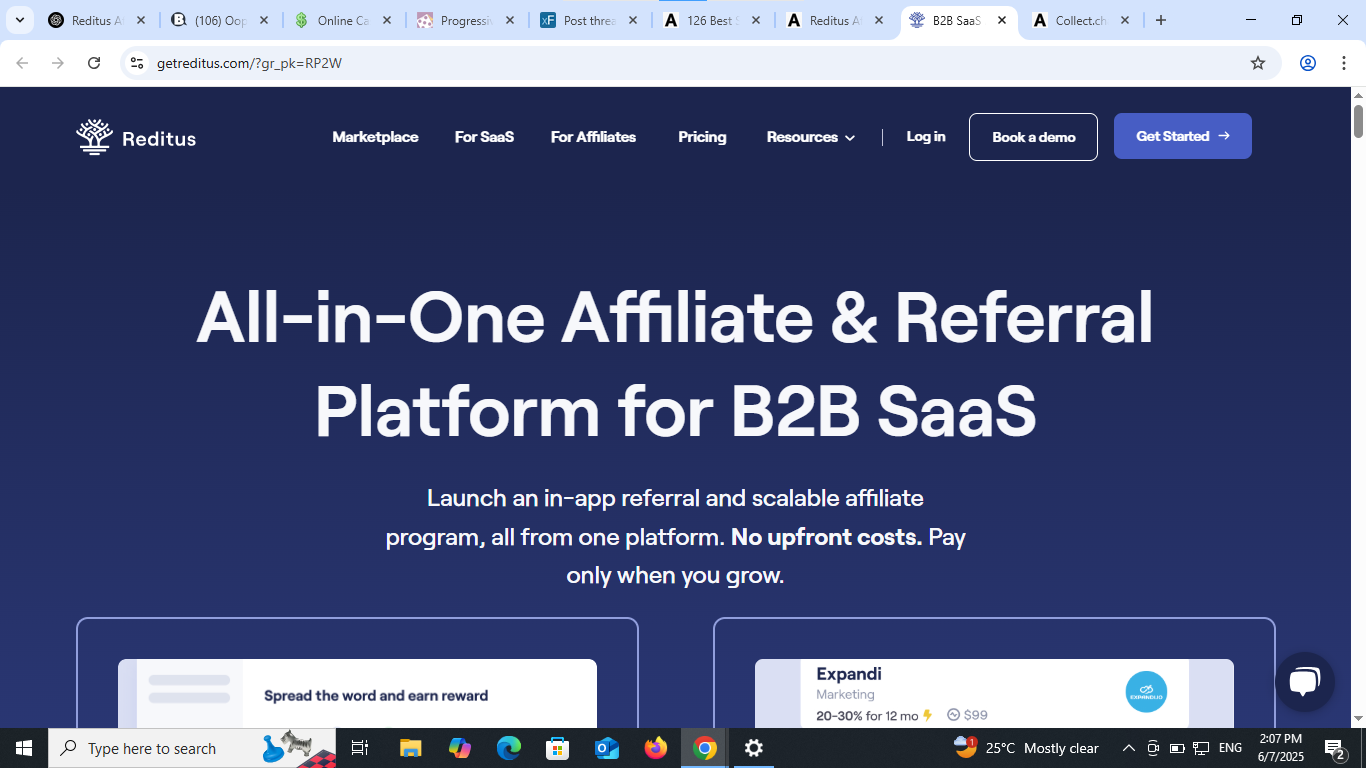Screen dimensions: 1366x768
Task: Click the browser forward arrow
Action: [58, 63]
